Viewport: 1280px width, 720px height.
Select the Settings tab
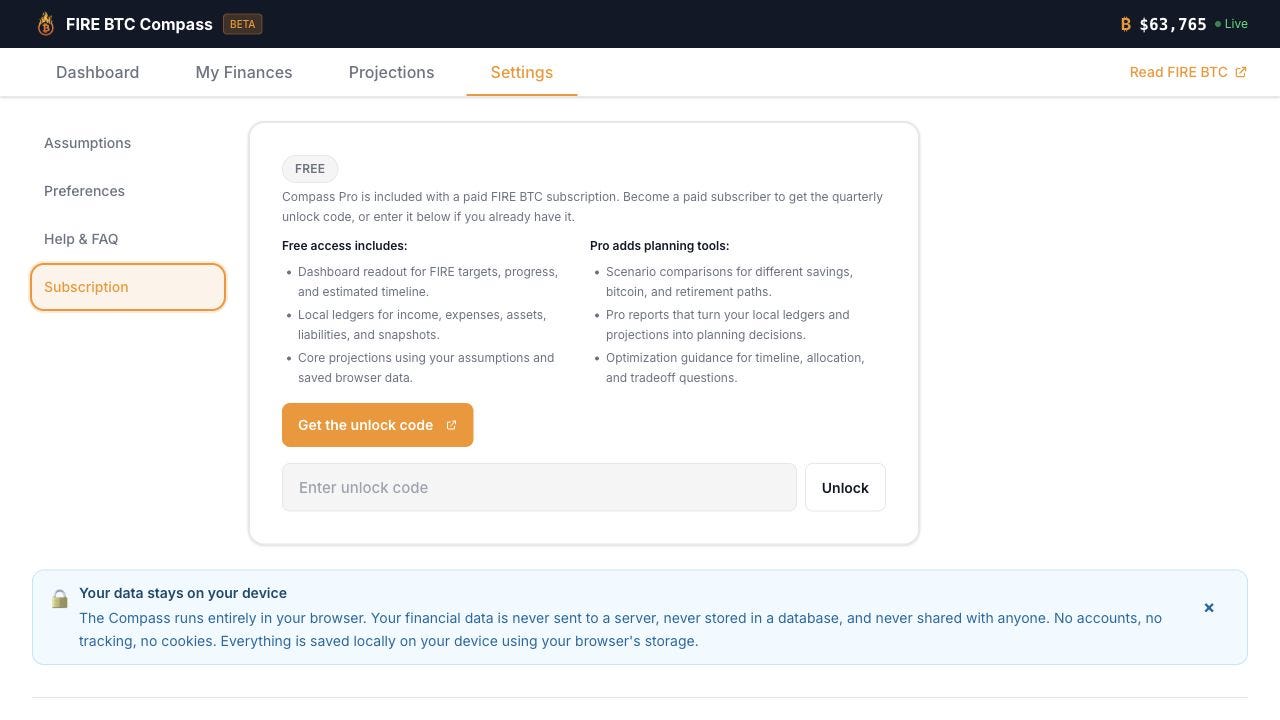click(x=522, y=72)
